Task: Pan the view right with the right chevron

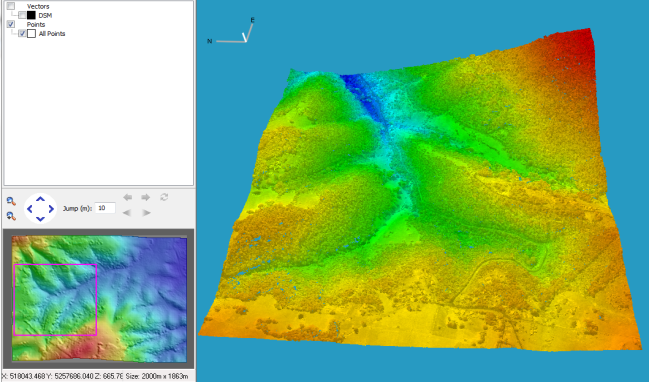Action: pos(51,209)
